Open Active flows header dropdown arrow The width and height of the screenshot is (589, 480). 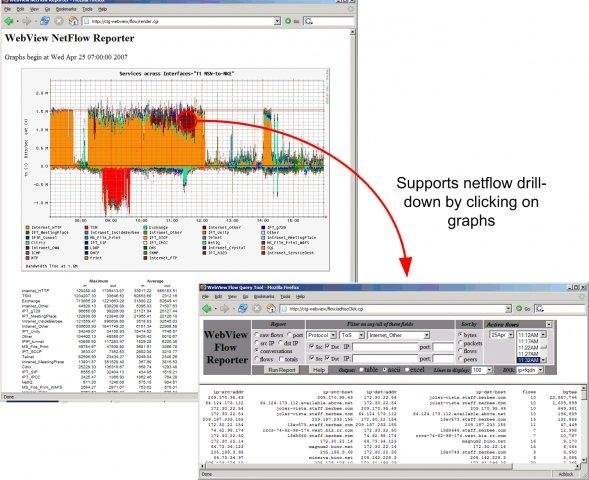click(x=549, y=324)
